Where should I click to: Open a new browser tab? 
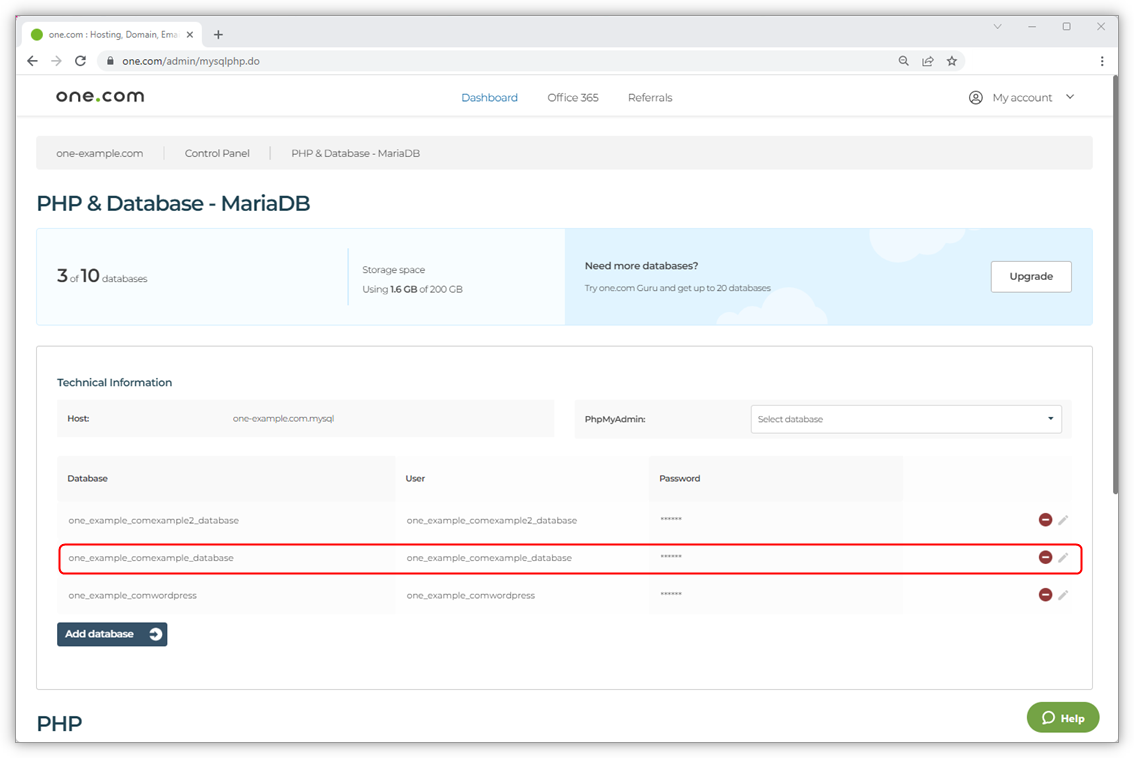[x=218, y=34]
